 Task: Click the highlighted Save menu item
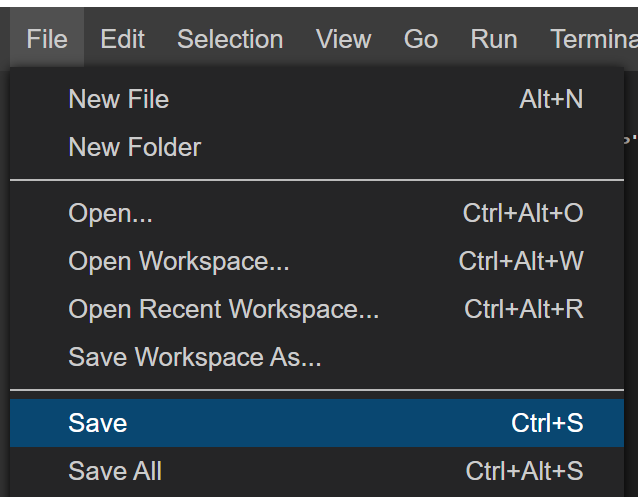[x=98, y=423]
